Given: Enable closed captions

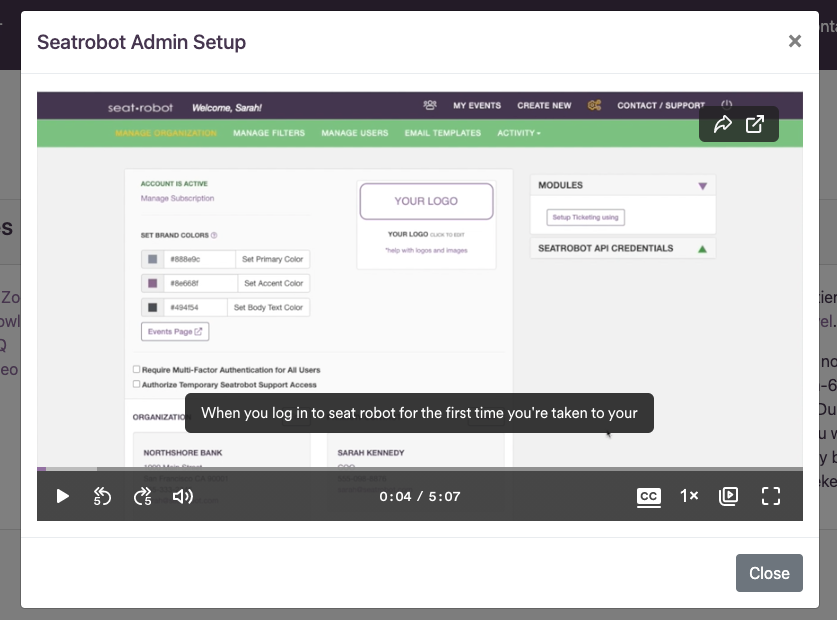Looking at the screenshot, I should [648, 496].
